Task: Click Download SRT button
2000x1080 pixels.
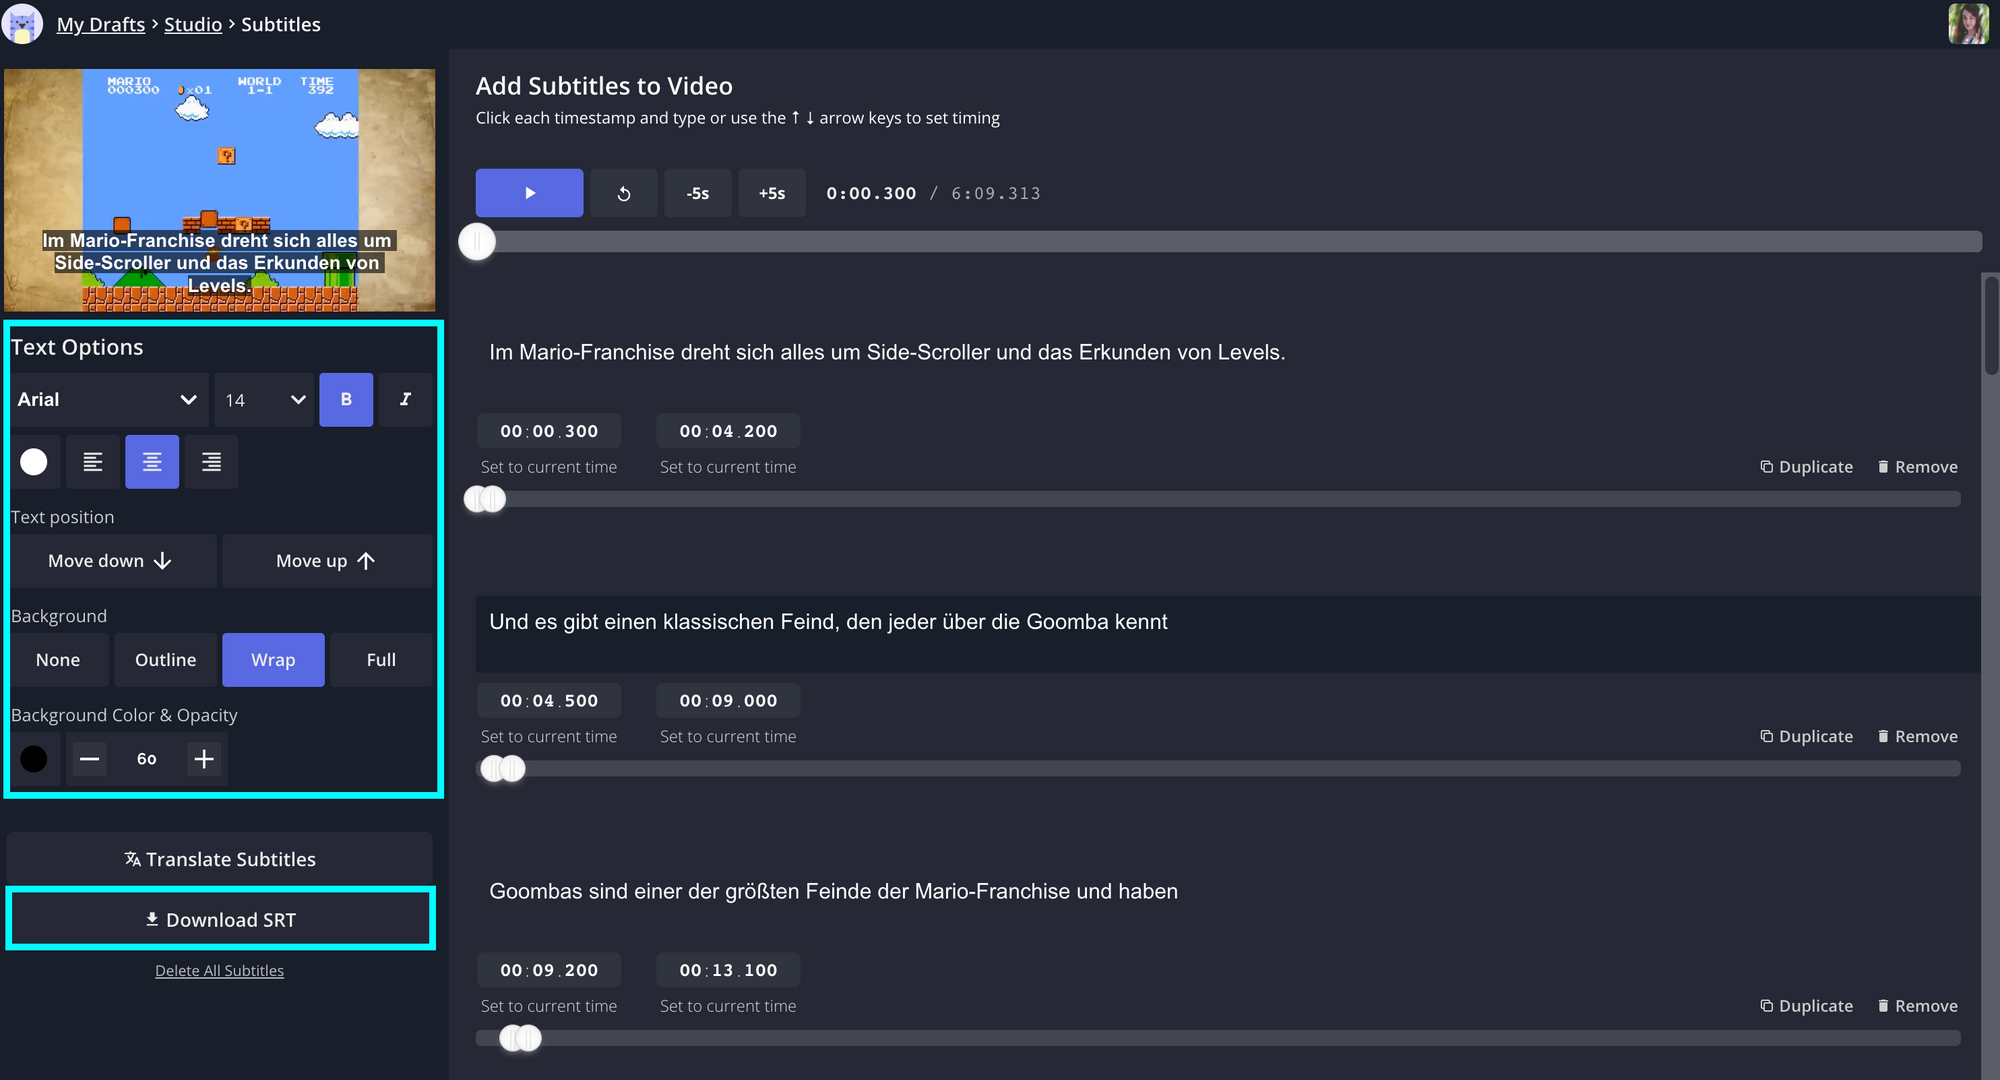Action: [x=220, y=920]
